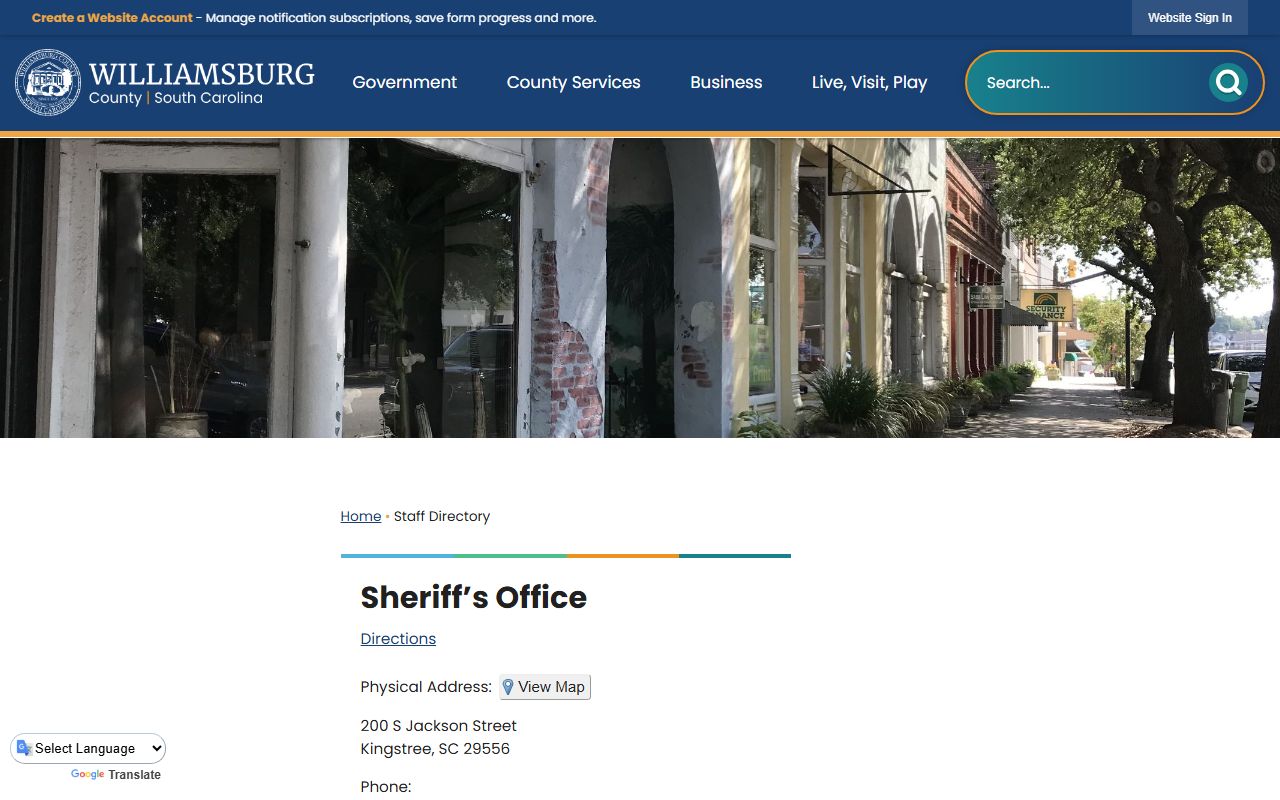
Task: Focus the Search input field
Action: [x=1094, y=82]
